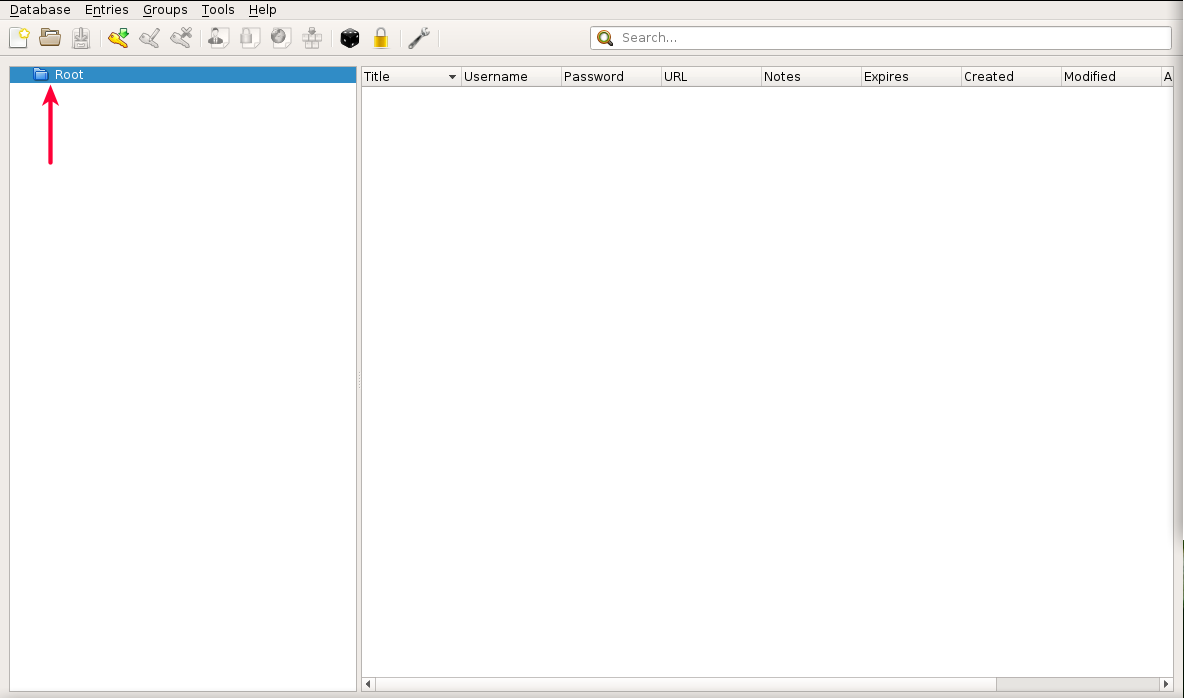Lock databases with the padlock icon
Screen dimensions: 1184x698
[x=380, y=38]
